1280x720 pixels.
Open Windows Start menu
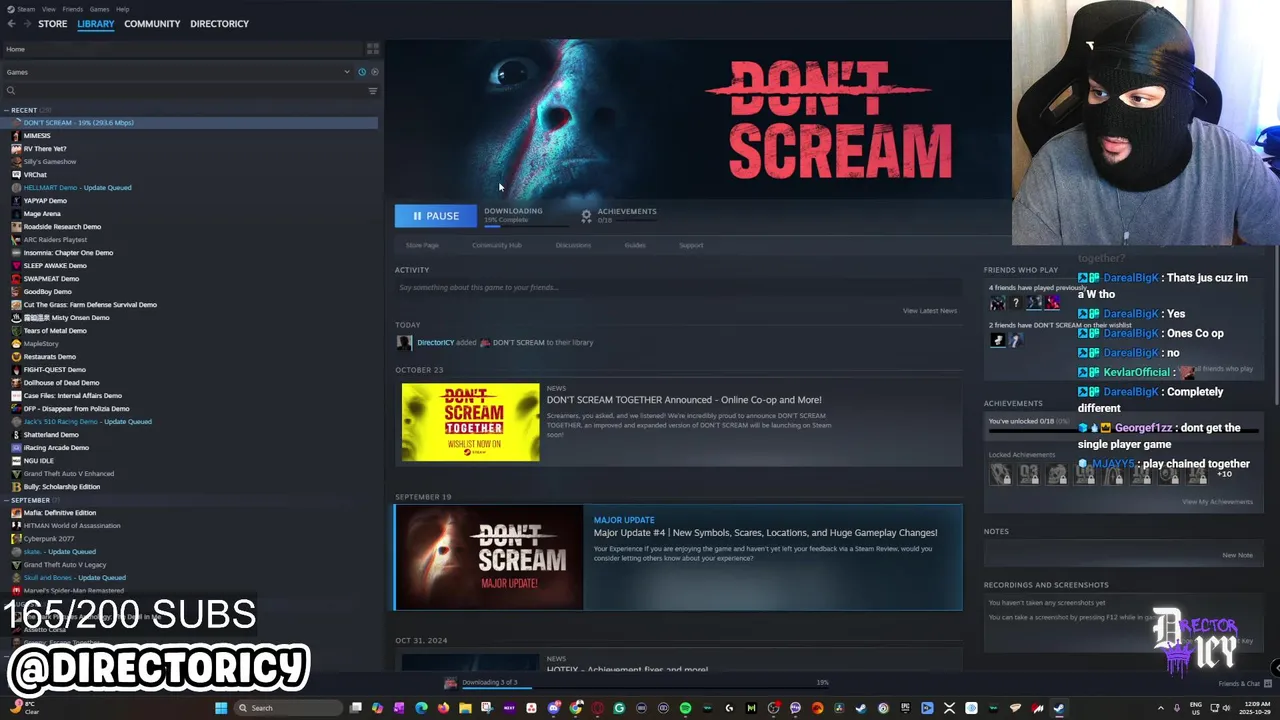[x=221, y=708]
